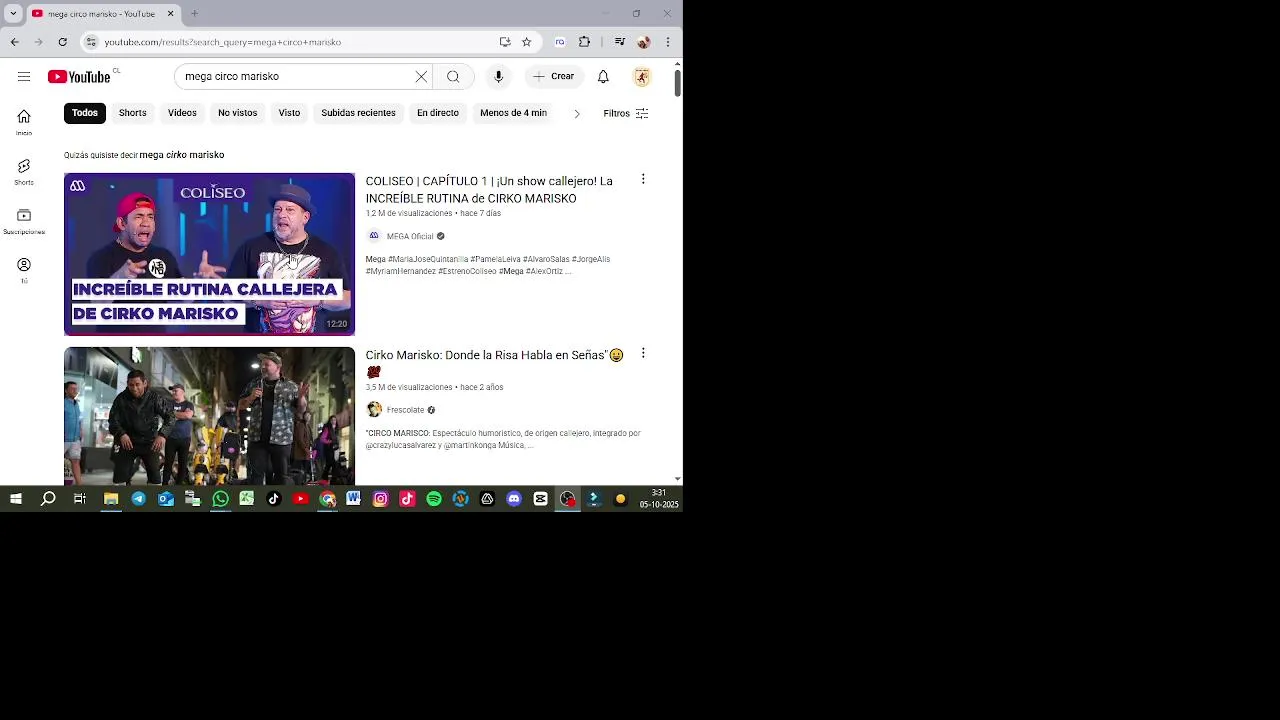Open Suscripciones in the sidebar
Screen dimensions: 1280x720
(x=24, y=221)
